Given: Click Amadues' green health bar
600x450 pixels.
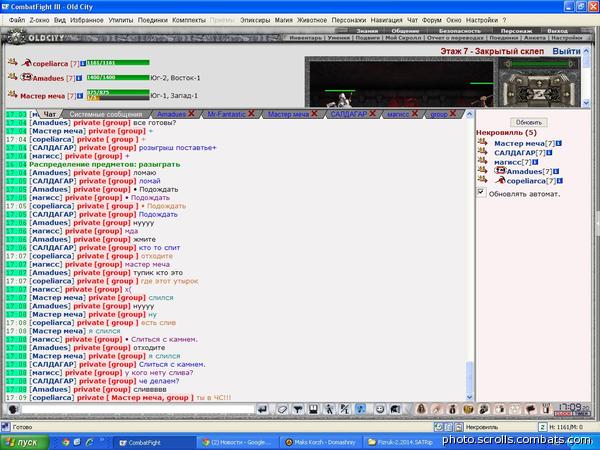Looking at the screenshot, I should (x=118, y=77).
